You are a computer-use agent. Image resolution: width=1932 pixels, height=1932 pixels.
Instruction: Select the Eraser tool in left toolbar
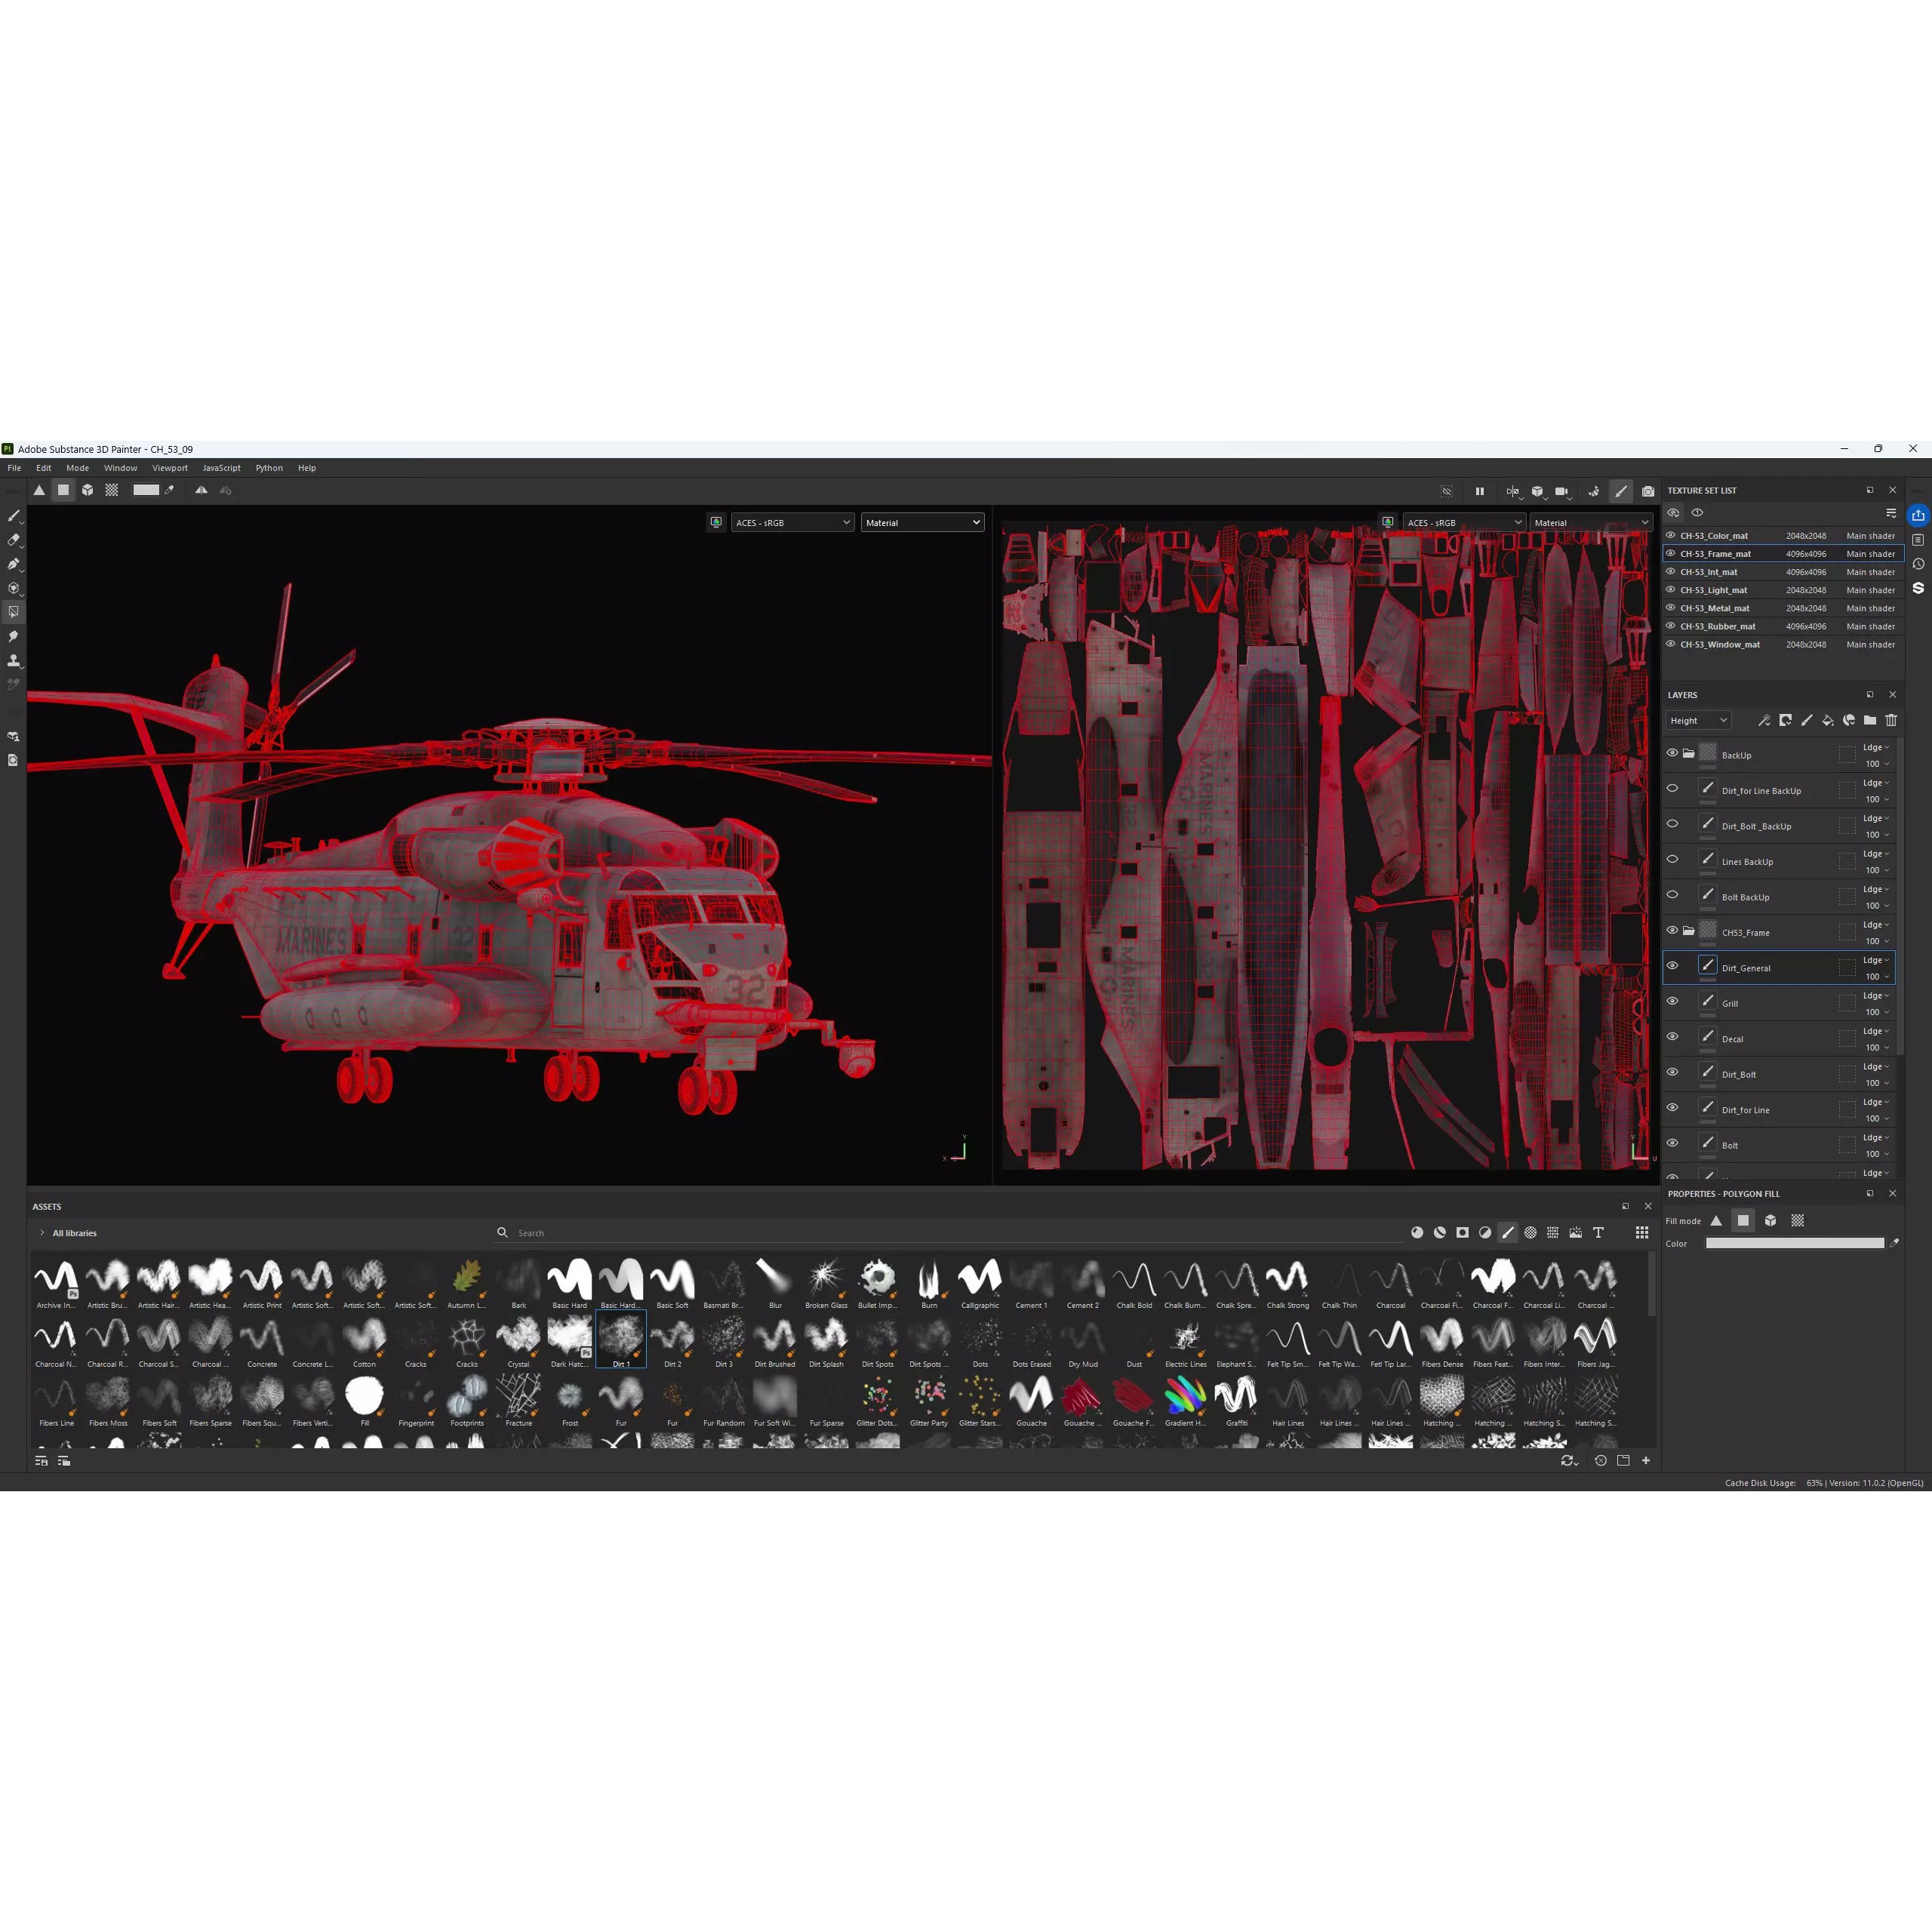[x=14, y=540]
